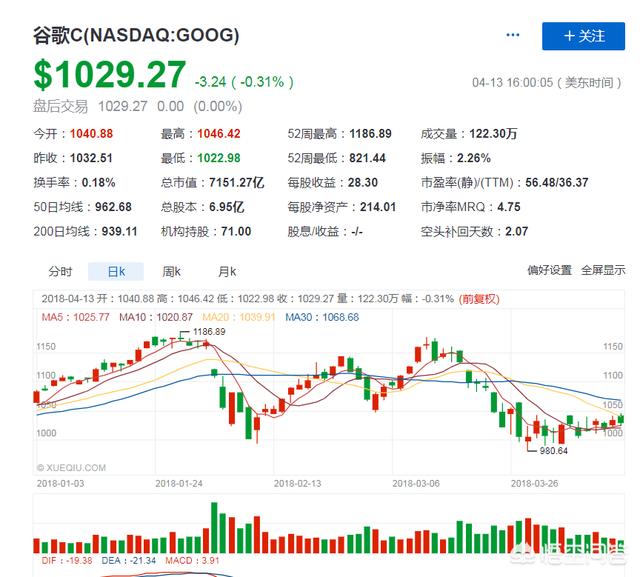Click the 总股本 value 6.95亿

click(x=227, y=207)
